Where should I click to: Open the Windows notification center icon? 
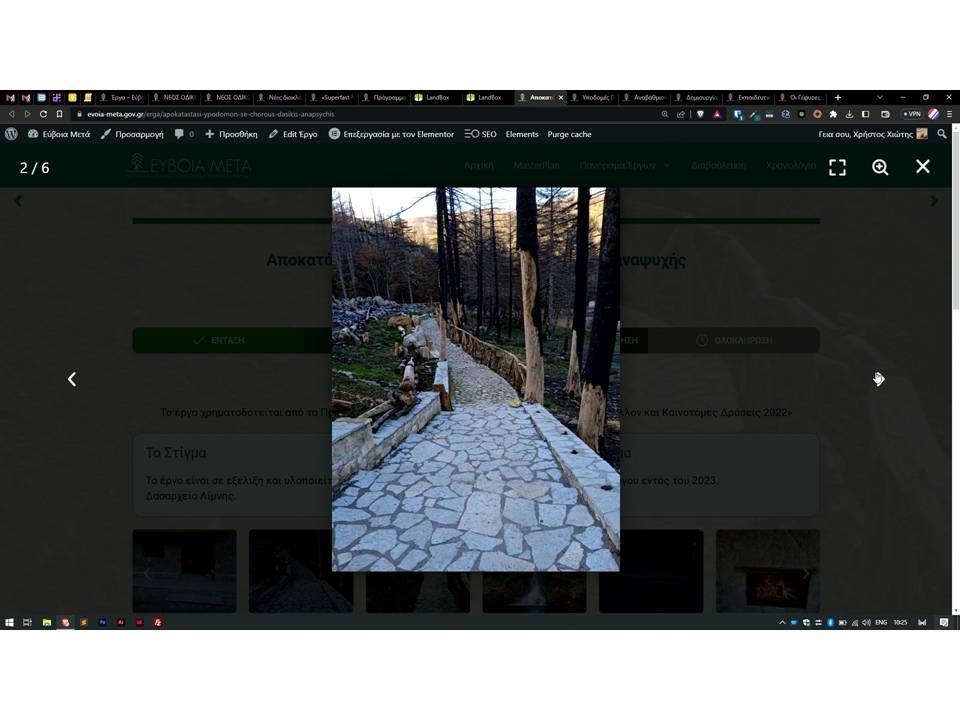pos(943,623)
